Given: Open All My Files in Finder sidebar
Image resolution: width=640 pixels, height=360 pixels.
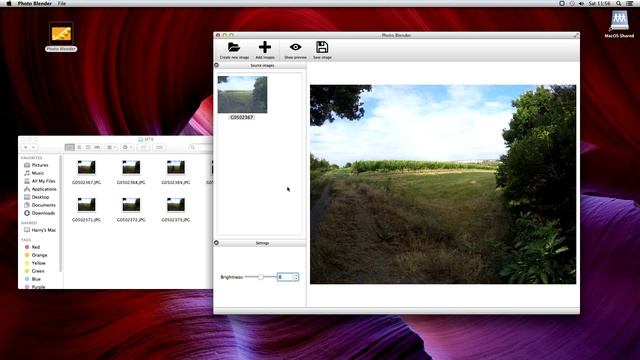Looking at the screenshot, I should coord(43,181).
